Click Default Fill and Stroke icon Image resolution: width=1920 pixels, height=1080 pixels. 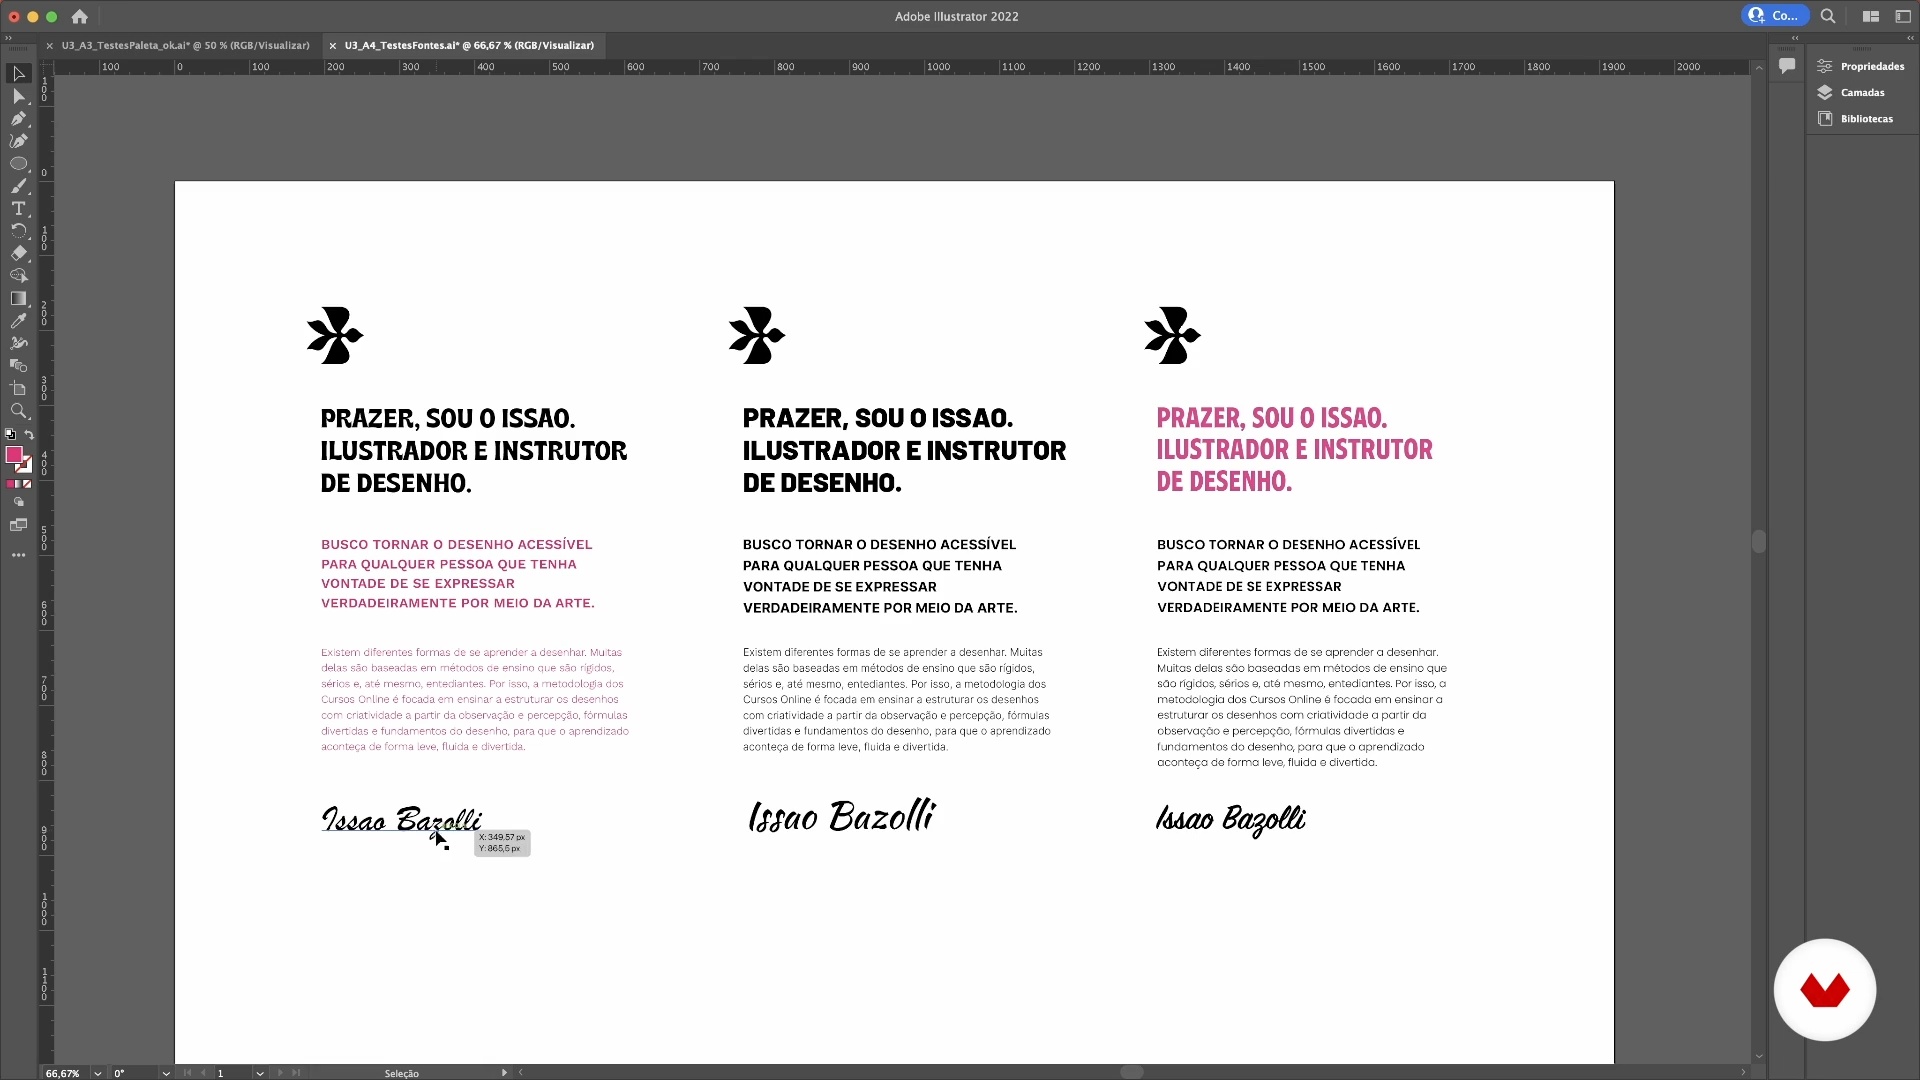(10, 435)
